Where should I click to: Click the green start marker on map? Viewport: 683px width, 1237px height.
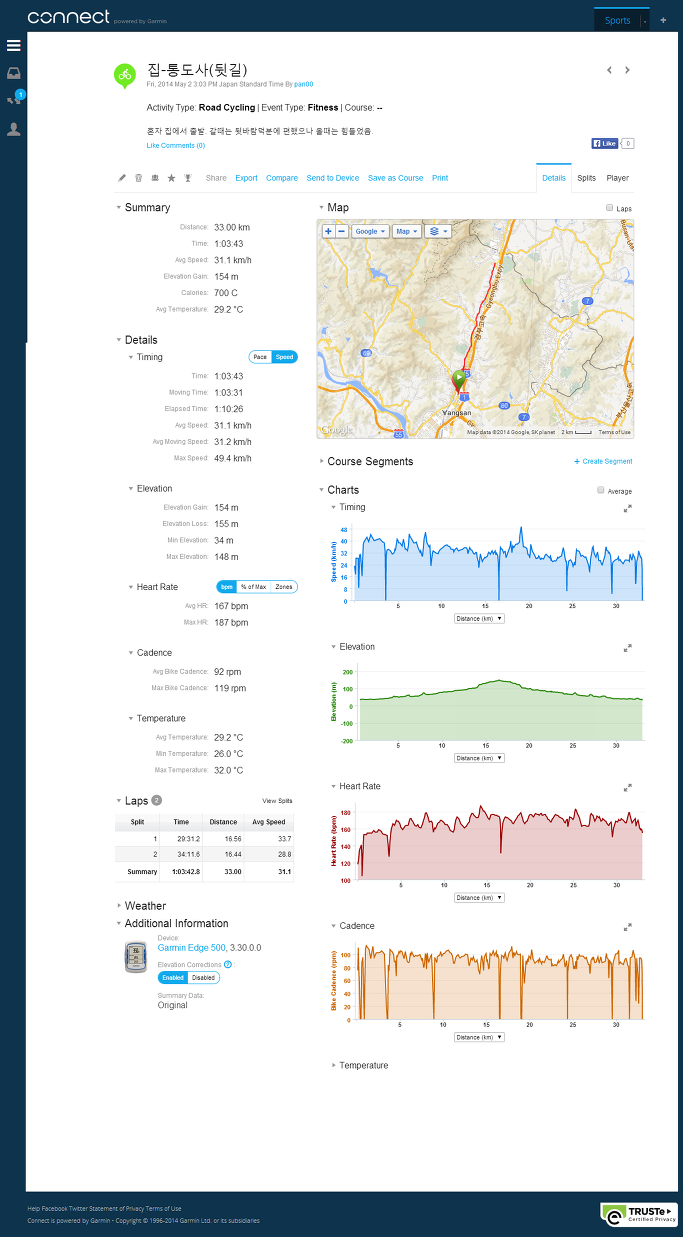point(459,380)
